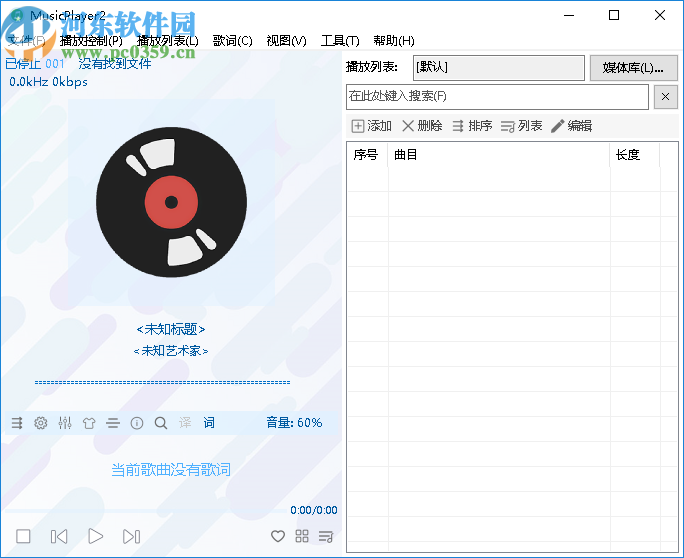
Task: Switch to mini mode grid icon
Action: (302, 536)
